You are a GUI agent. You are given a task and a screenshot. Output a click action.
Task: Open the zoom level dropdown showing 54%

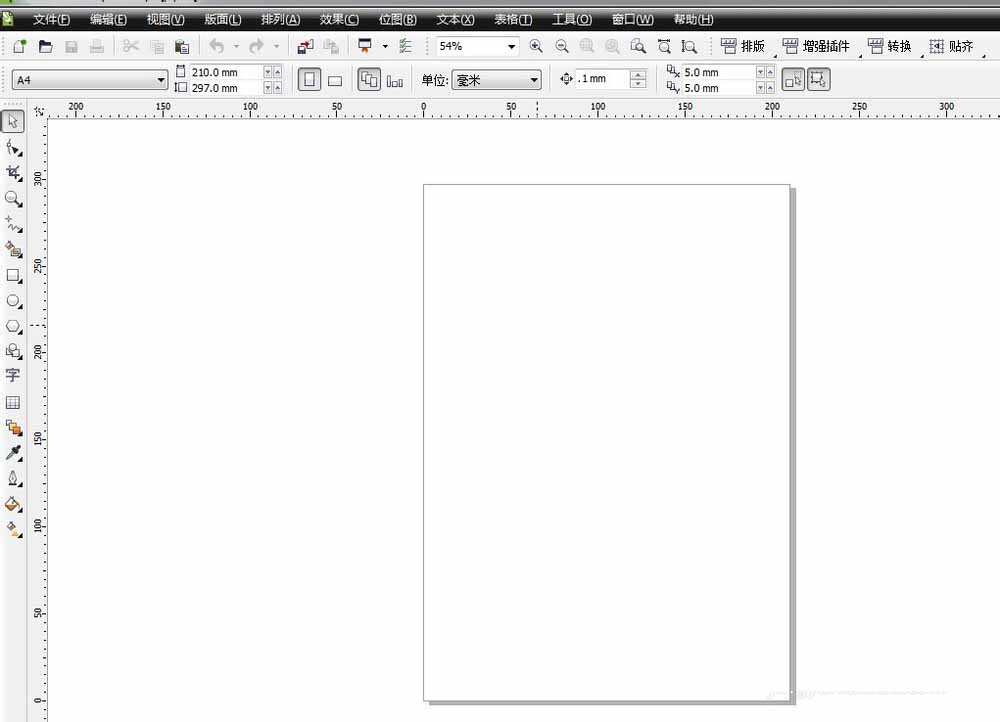(x=511, y=45)
